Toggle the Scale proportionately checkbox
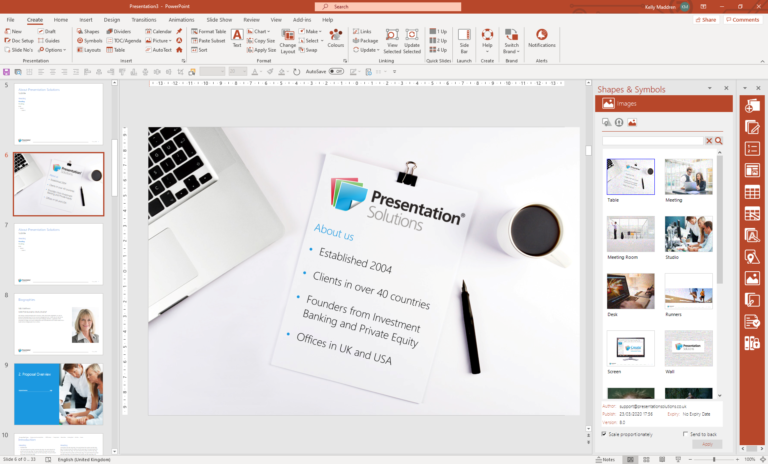Image resolution: width=768 pixels, height=464 pixels. click(604, 434)
